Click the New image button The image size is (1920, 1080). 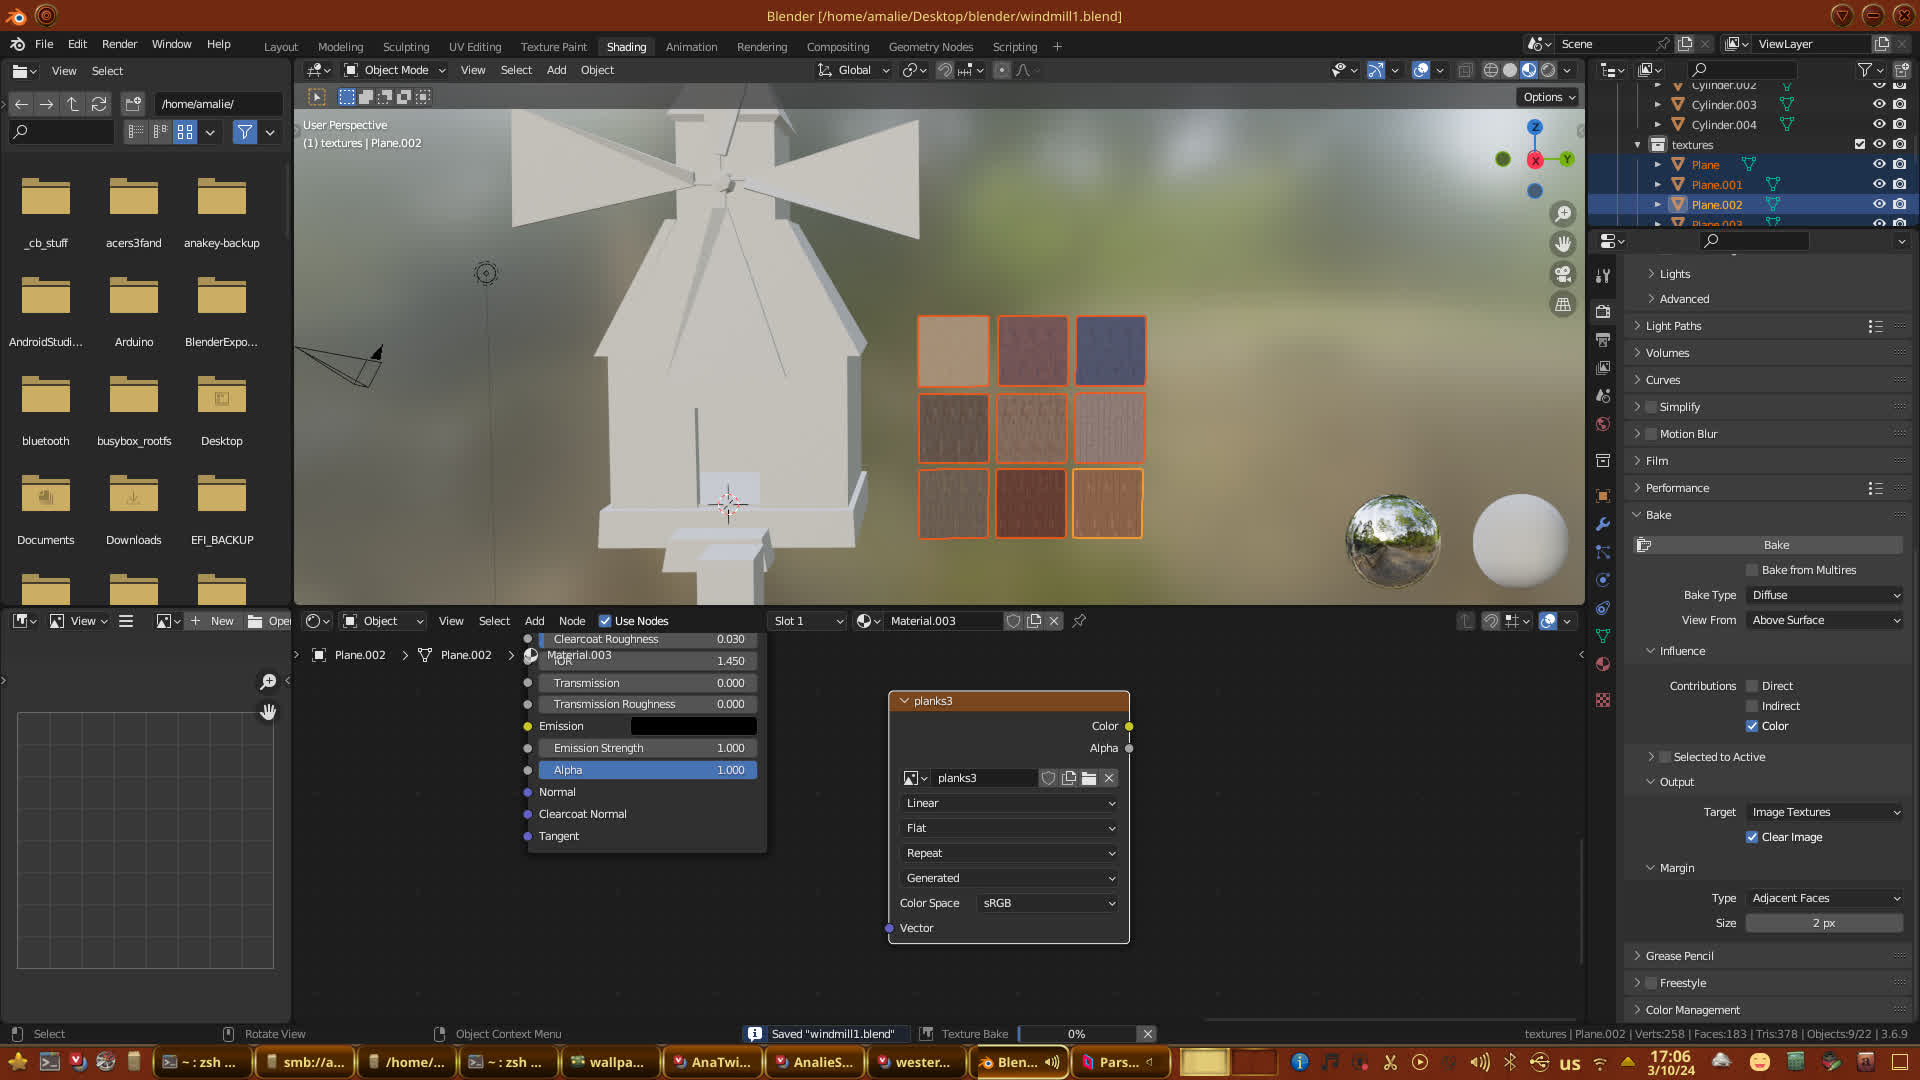pos(212,621)
